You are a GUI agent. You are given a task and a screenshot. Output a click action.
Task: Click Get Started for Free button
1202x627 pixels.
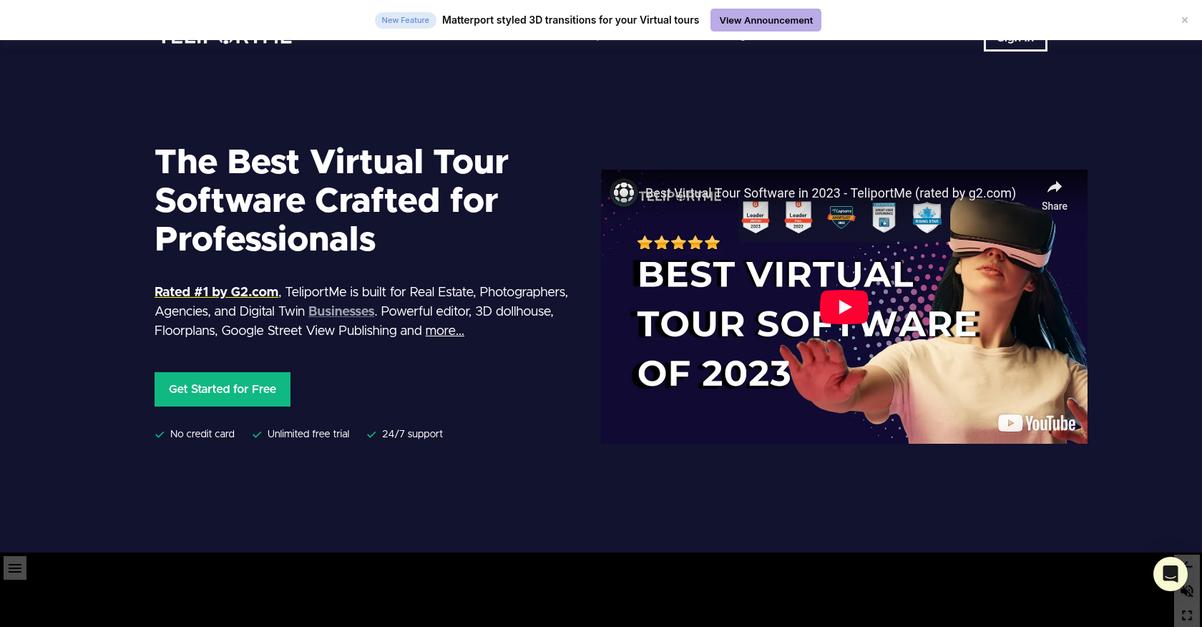pyautogui.click(x=222, y=389)
